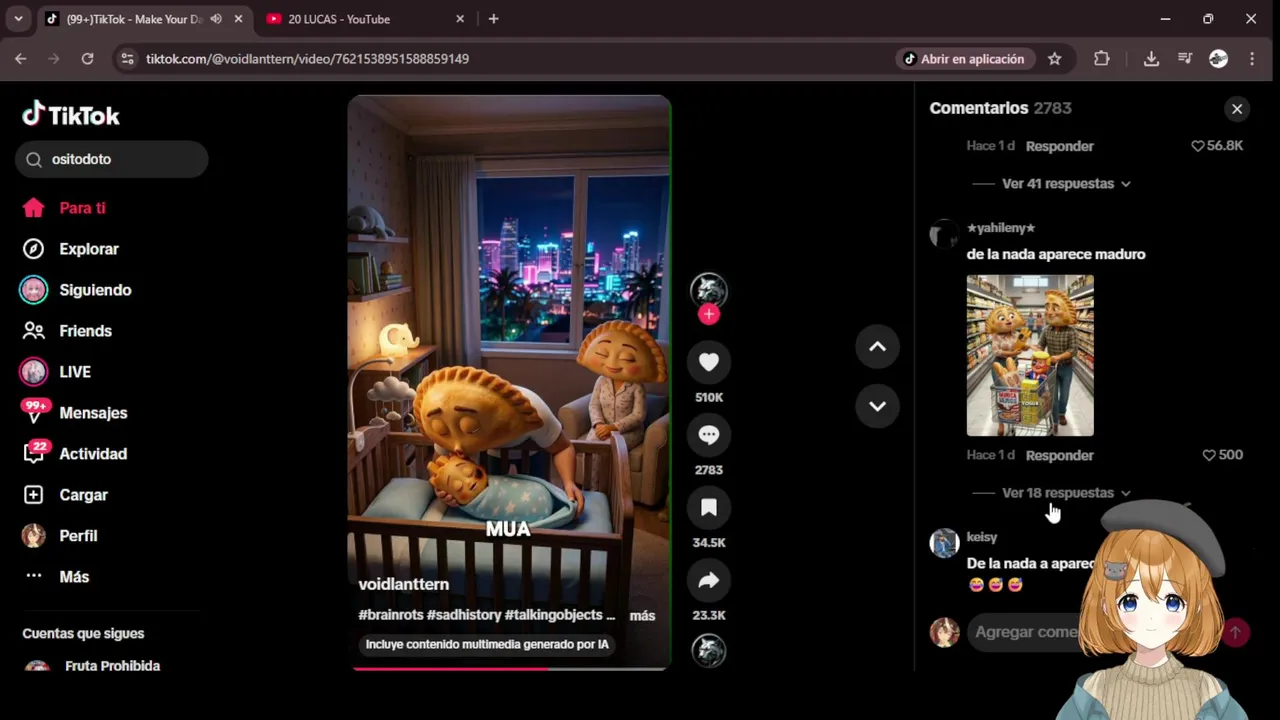
Task: Click keisy's avatar
Action: point(944,543)
